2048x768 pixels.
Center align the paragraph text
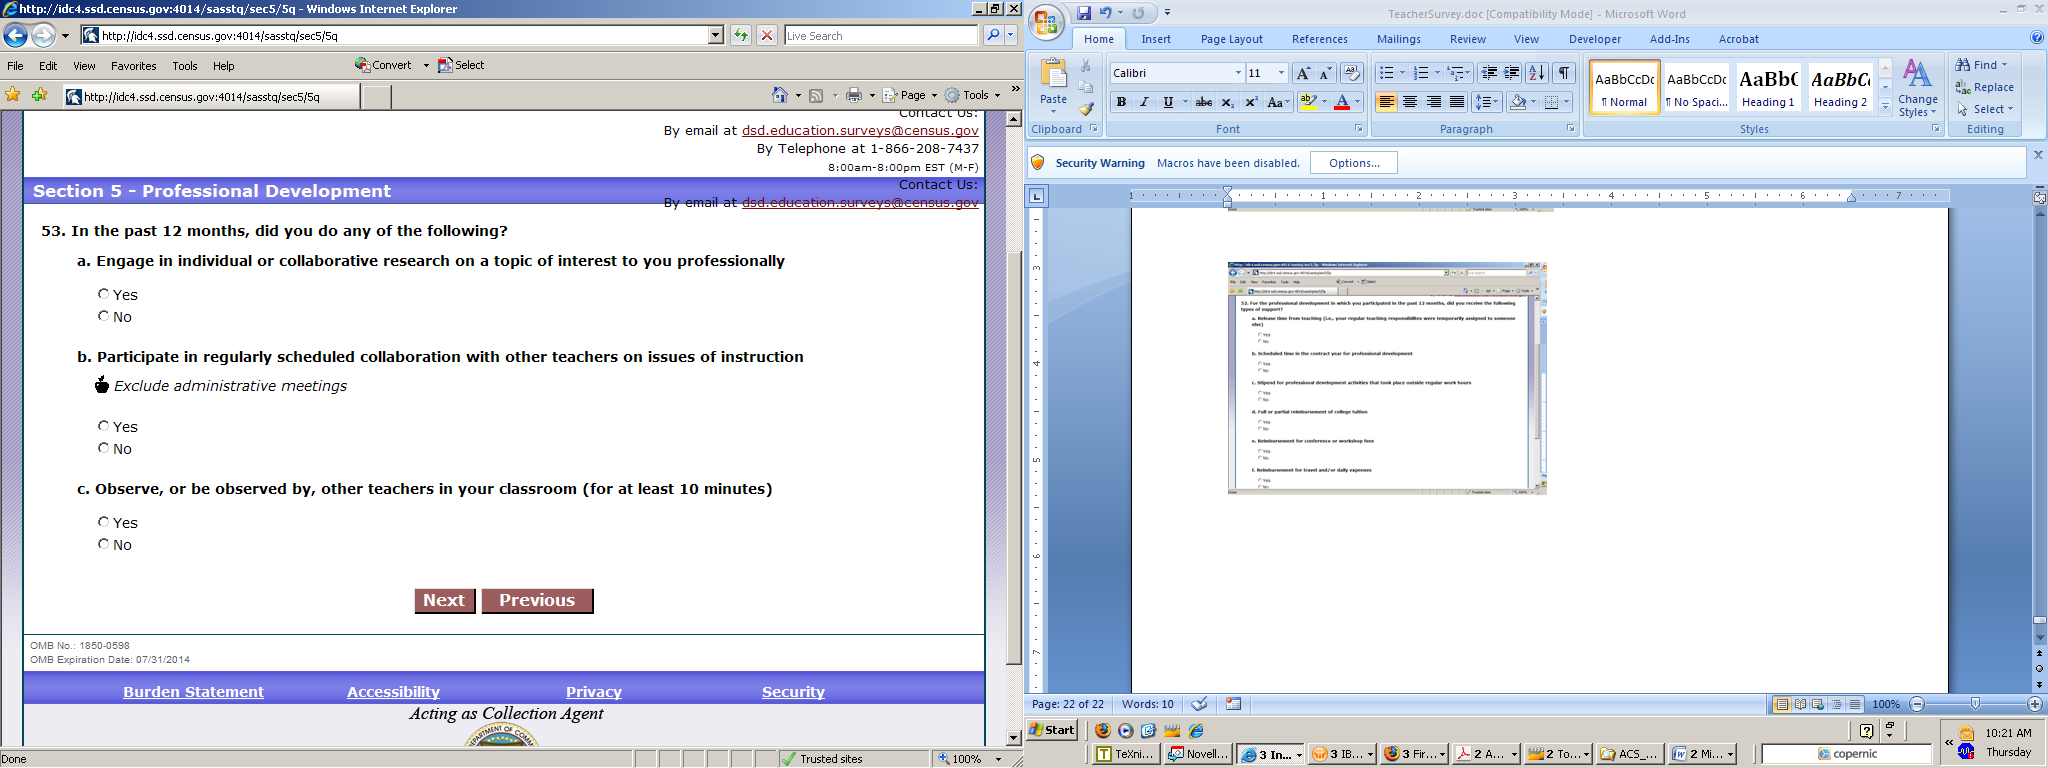pyautogui.click(x=1410, y=102)
